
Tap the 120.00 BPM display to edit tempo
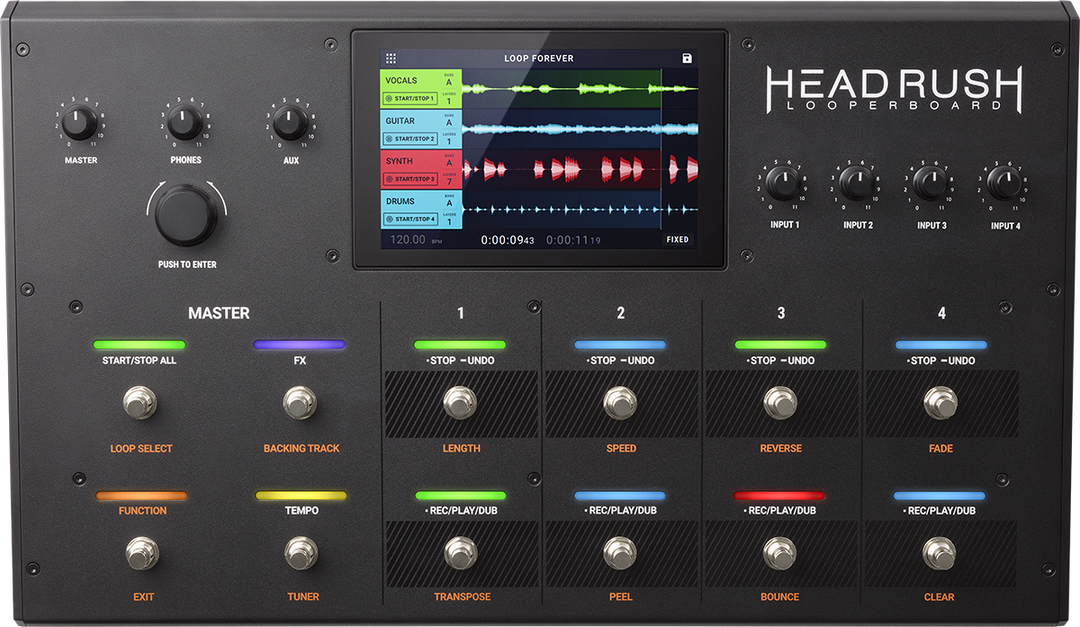pyautogui.click(x=408, y=239)
